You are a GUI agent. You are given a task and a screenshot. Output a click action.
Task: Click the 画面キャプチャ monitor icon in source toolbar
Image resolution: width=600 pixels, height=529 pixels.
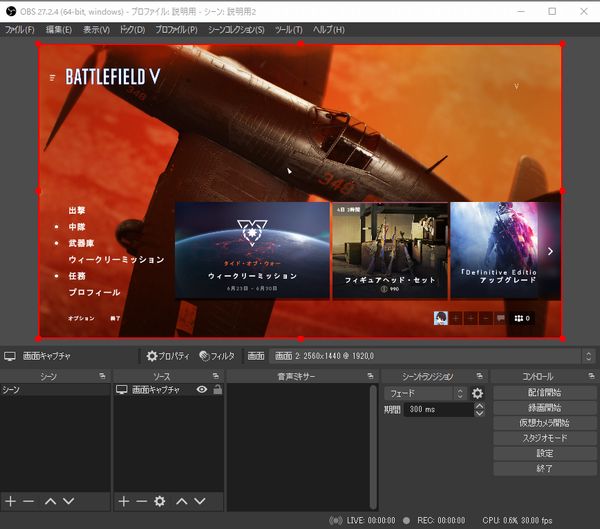[x=10, y=356]
